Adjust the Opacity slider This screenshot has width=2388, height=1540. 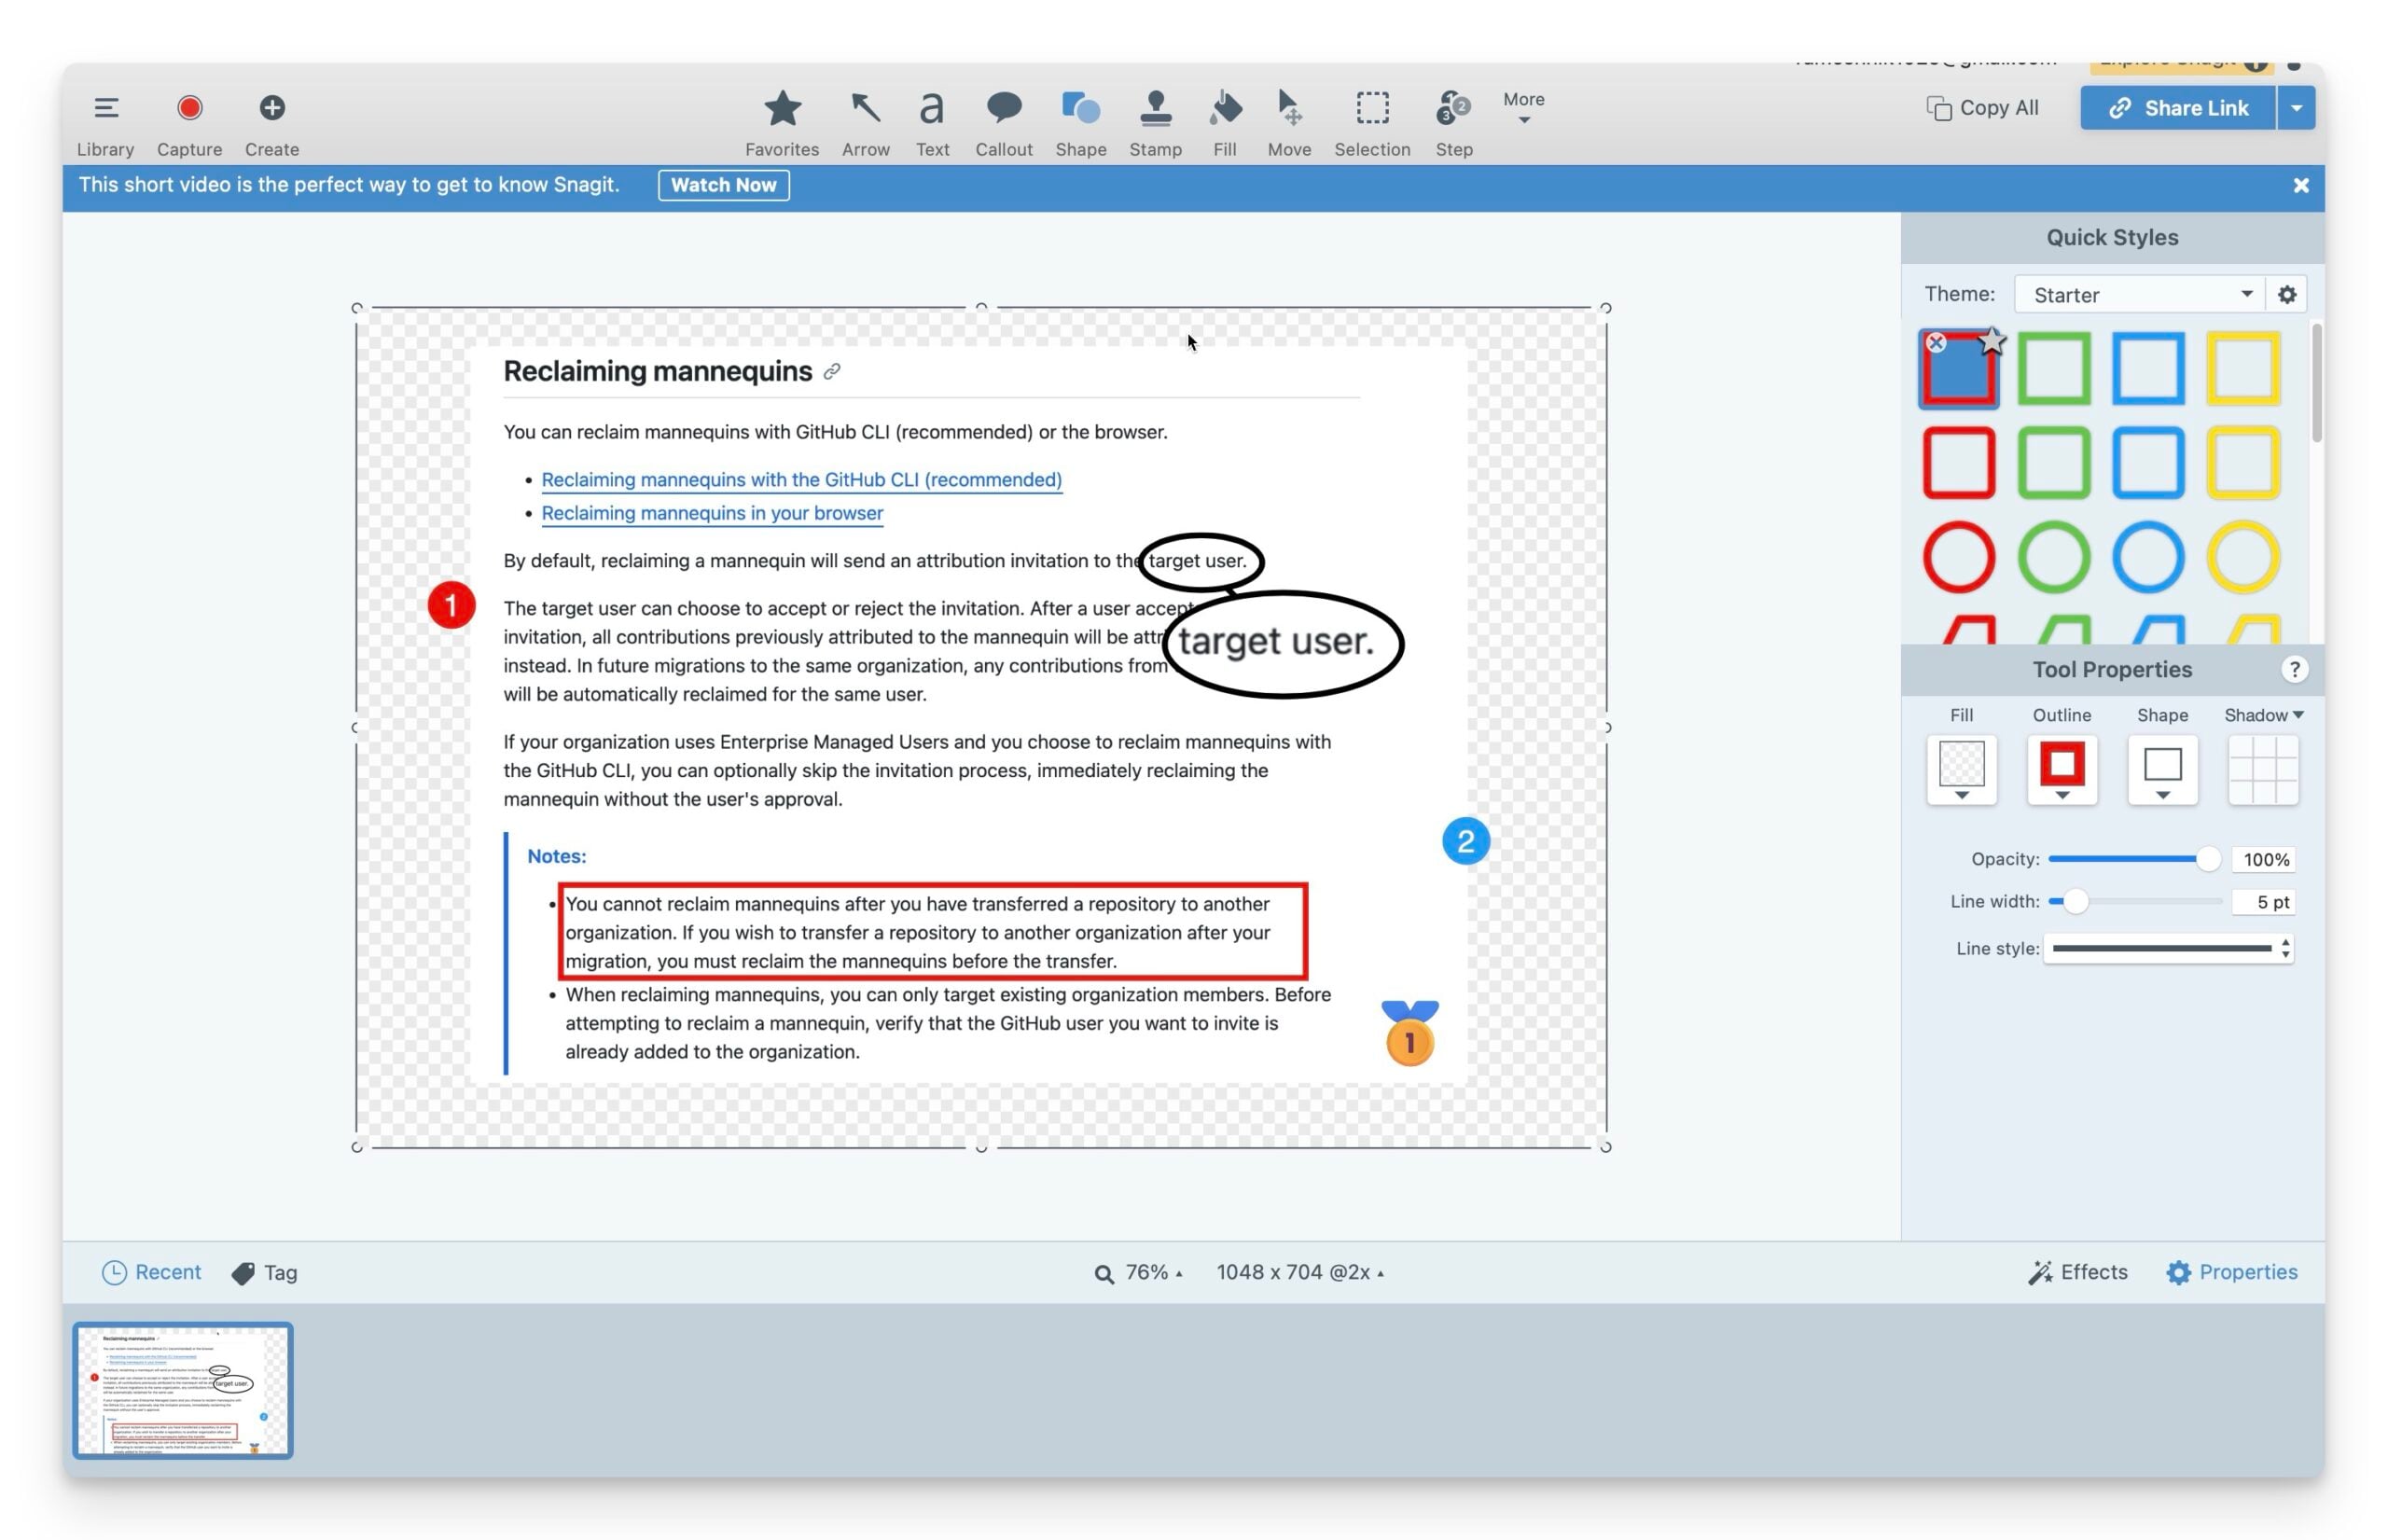(x=2208, y=859)
